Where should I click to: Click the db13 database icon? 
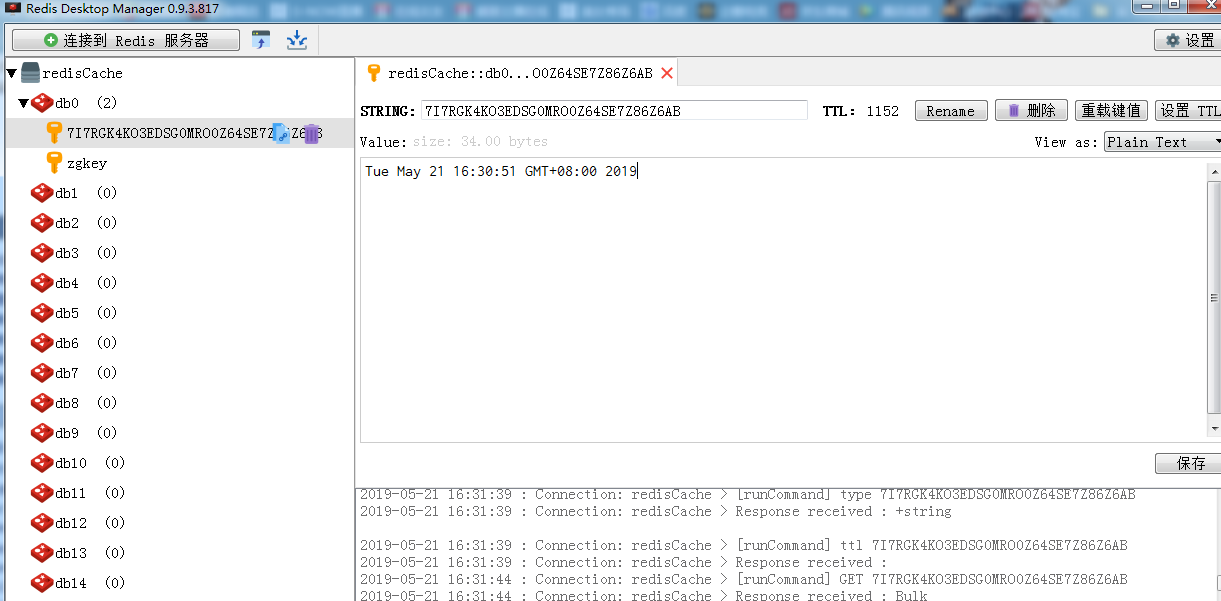coord(42,553)
